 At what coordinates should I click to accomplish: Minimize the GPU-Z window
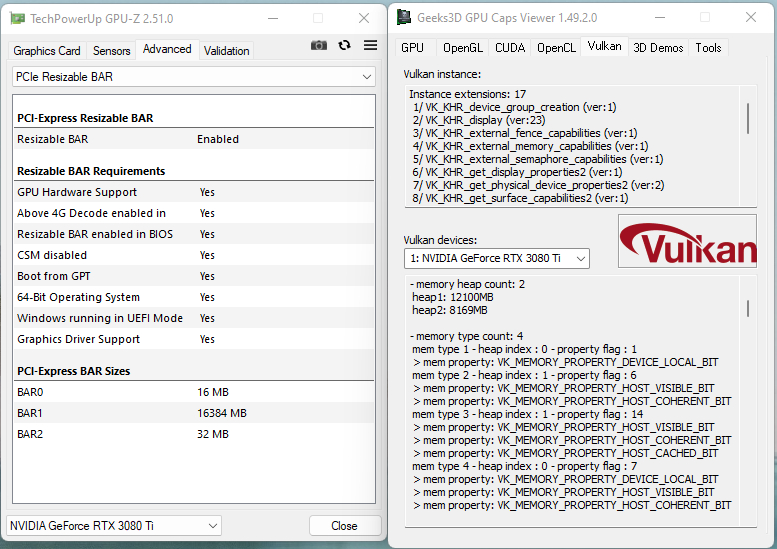pyautogui.click(x=273, y=18)
